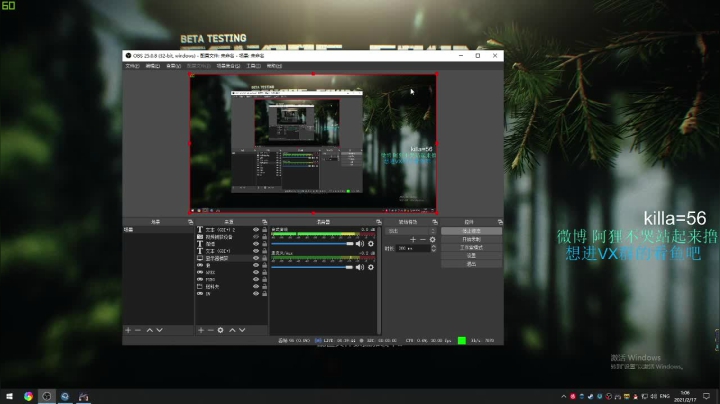The width and height of the screenshot is (720, 404).
Task: Pop out the Controls dock
Action: (x=500, y=222)
